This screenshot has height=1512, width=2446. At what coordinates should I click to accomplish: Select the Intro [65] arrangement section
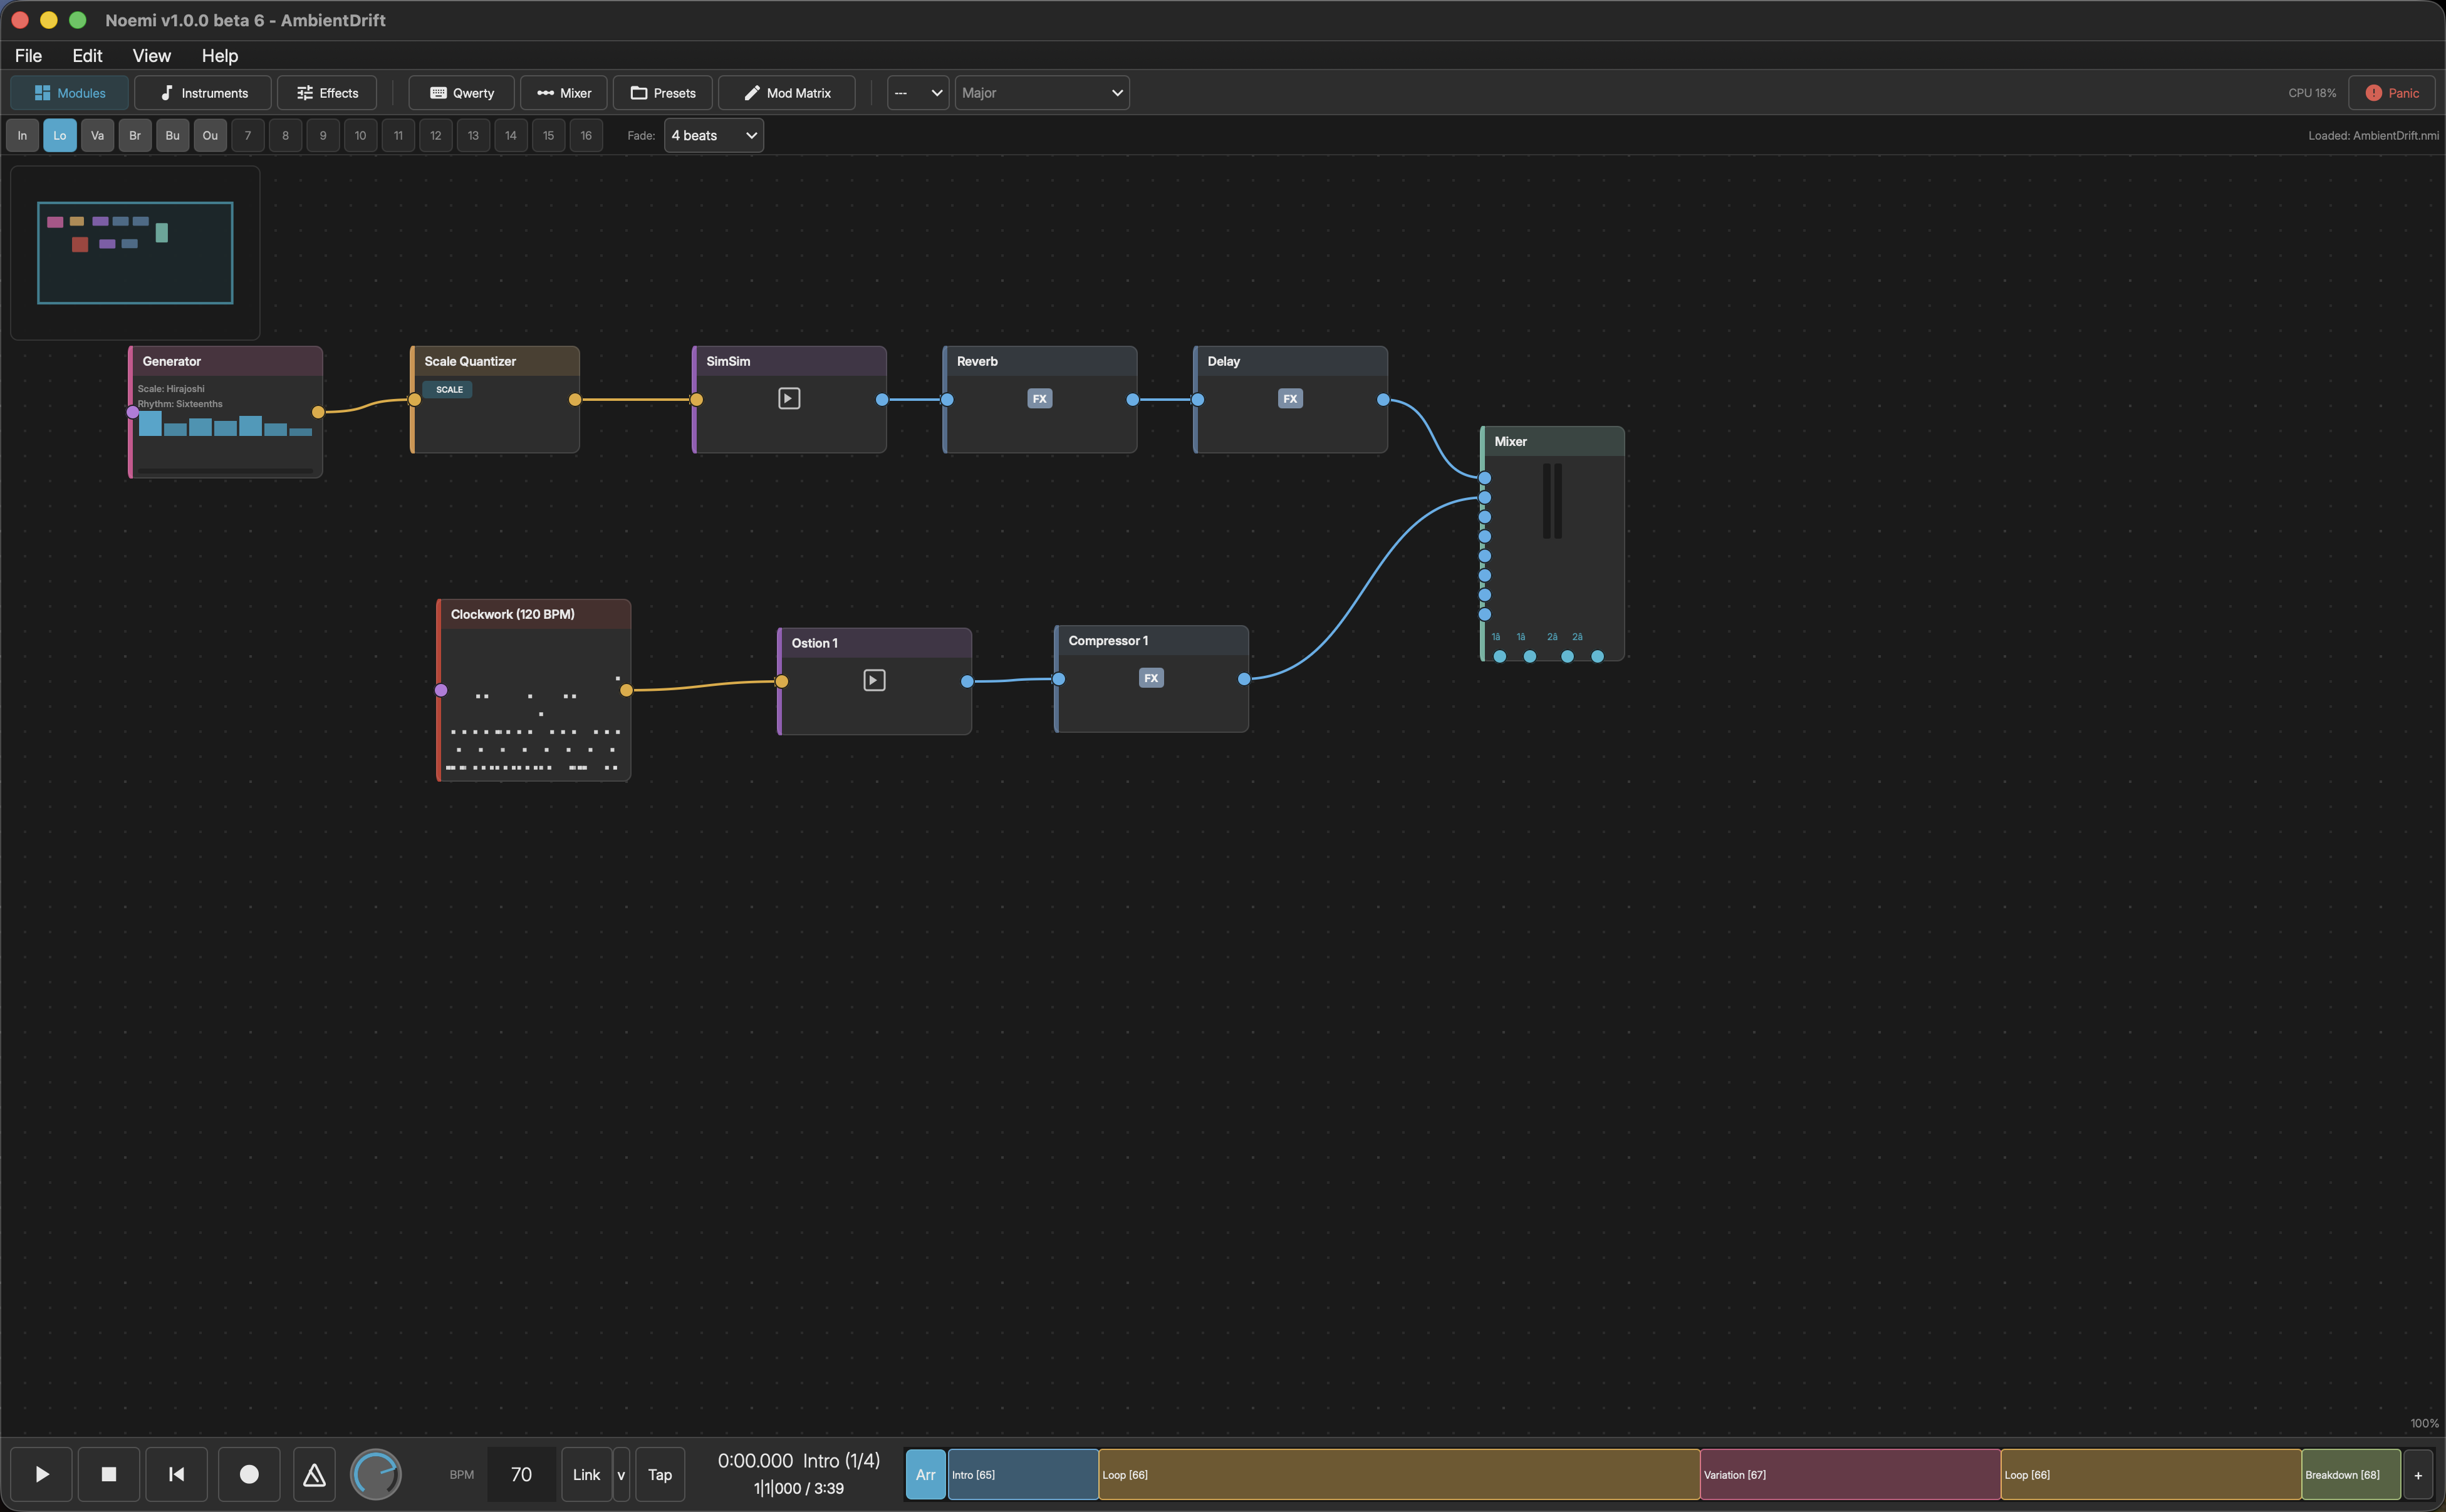[x=1022, y=1474]
